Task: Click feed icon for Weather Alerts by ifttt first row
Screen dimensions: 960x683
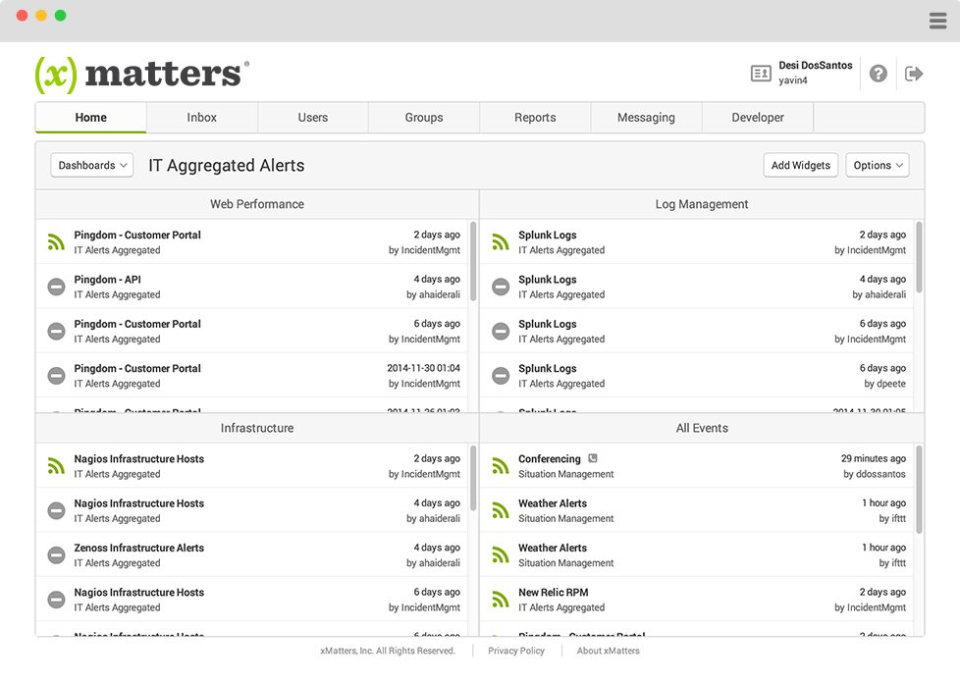Action: pyautogui.click(x=500, y=510)
